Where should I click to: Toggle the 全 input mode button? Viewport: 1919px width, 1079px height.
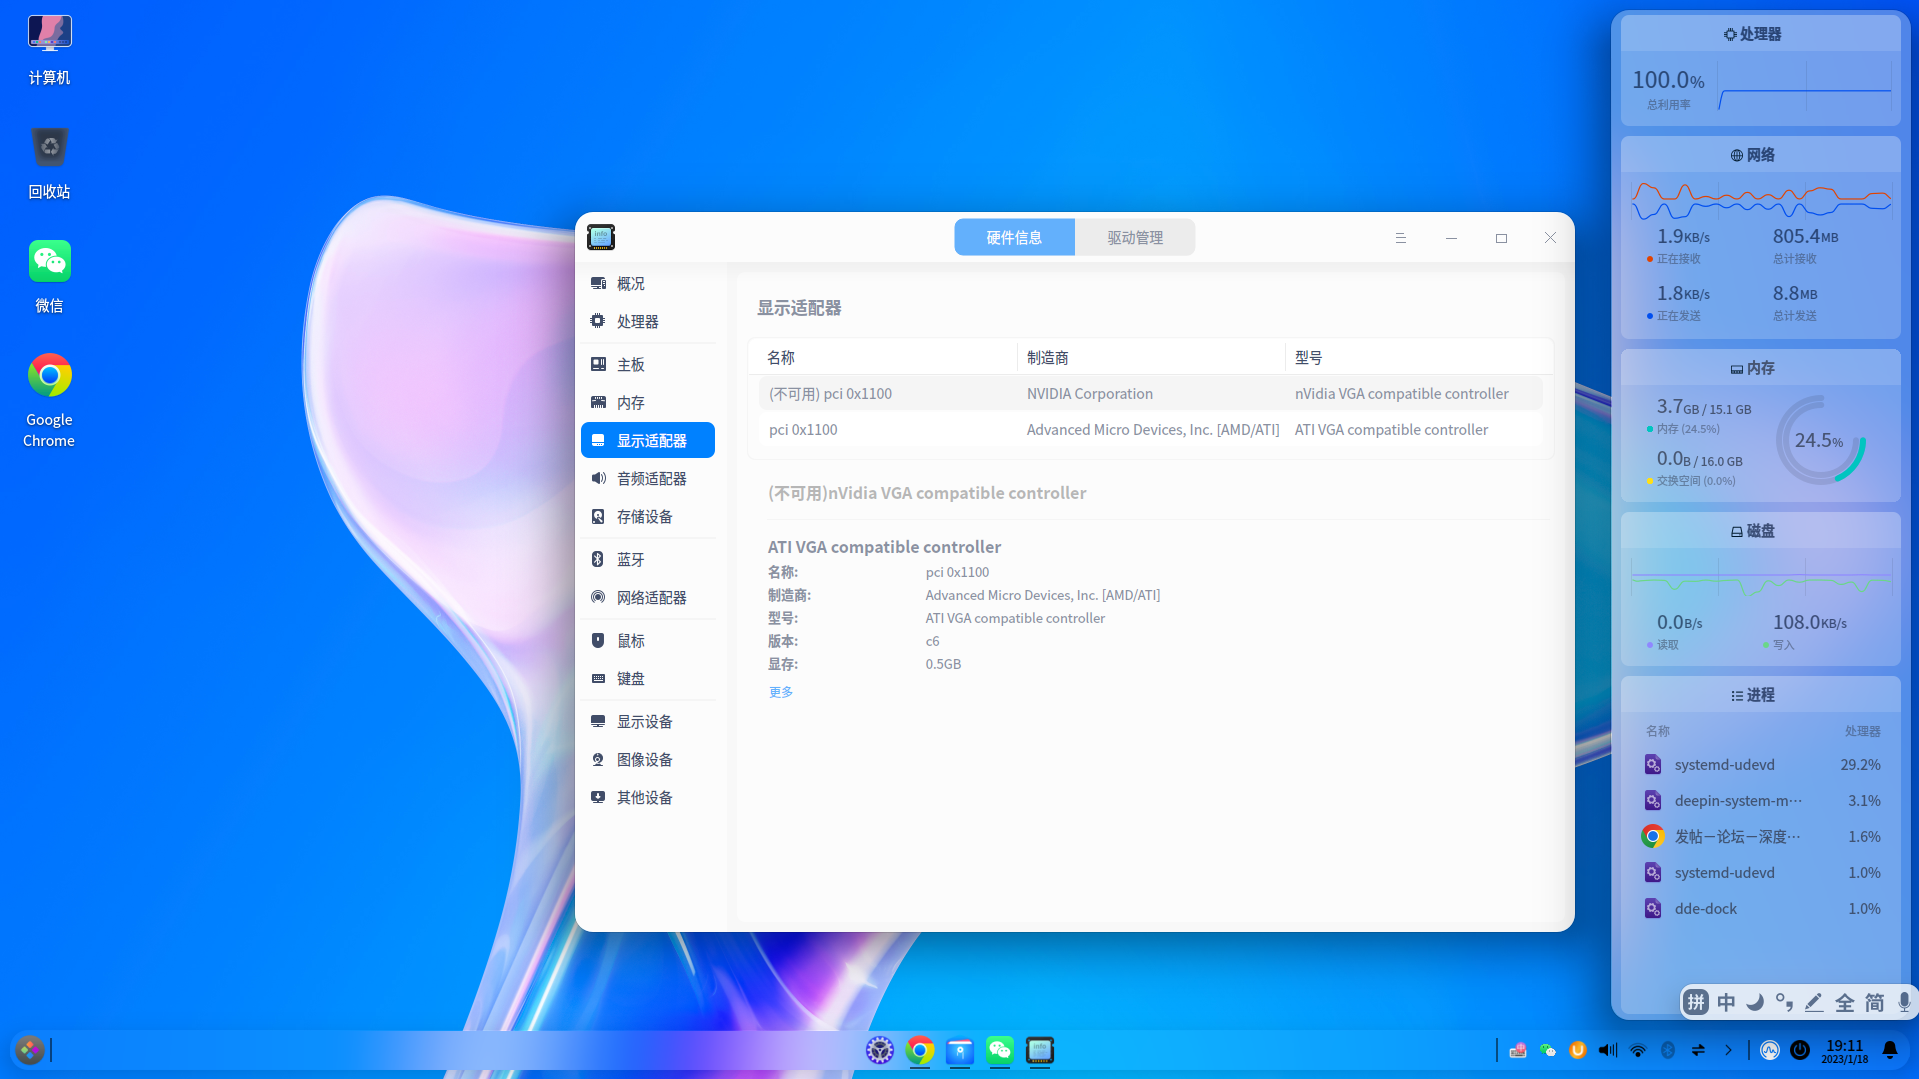(1845, 1002)
